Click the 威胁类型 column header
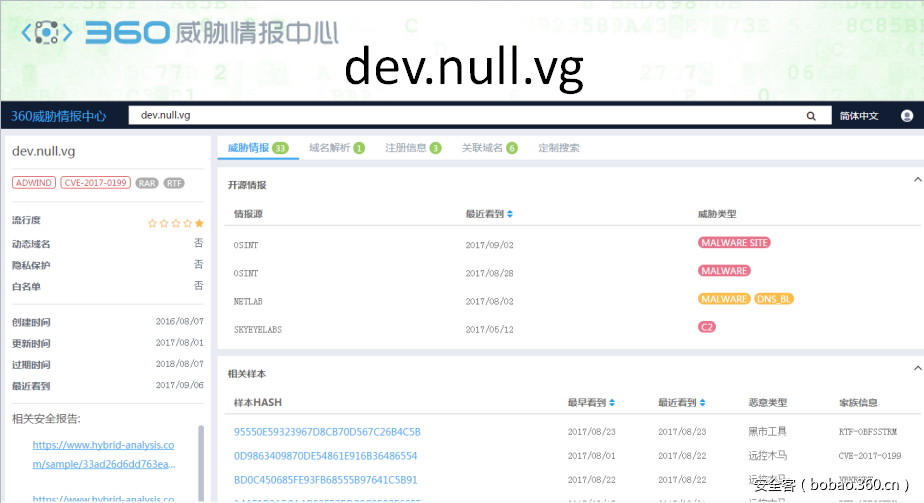The image size is (924, 503). [x=717, y=214]
